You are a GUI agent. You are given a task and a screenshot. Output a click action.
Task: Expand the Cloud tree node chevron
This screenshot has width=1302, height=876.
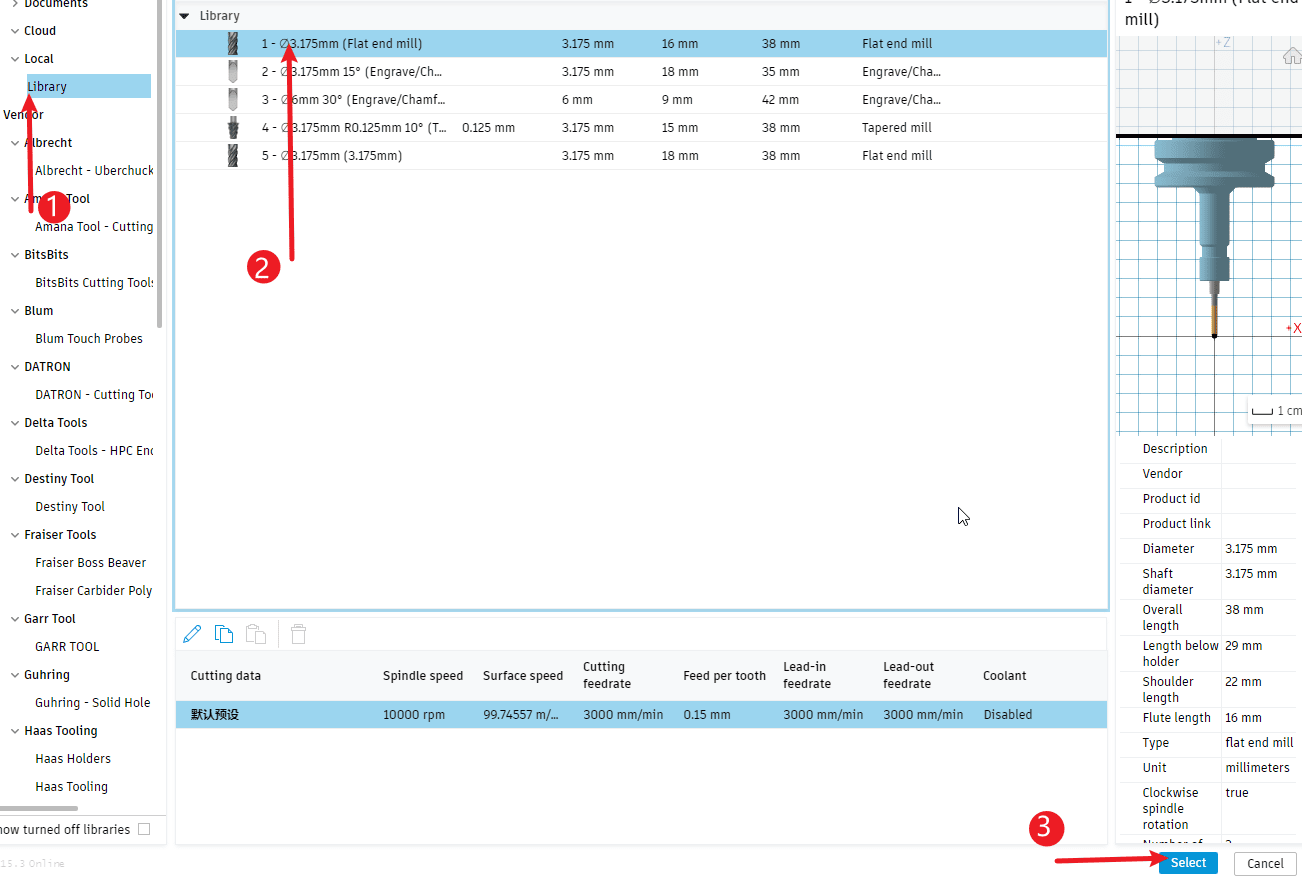pyautogui.click(x=15, y=31)
